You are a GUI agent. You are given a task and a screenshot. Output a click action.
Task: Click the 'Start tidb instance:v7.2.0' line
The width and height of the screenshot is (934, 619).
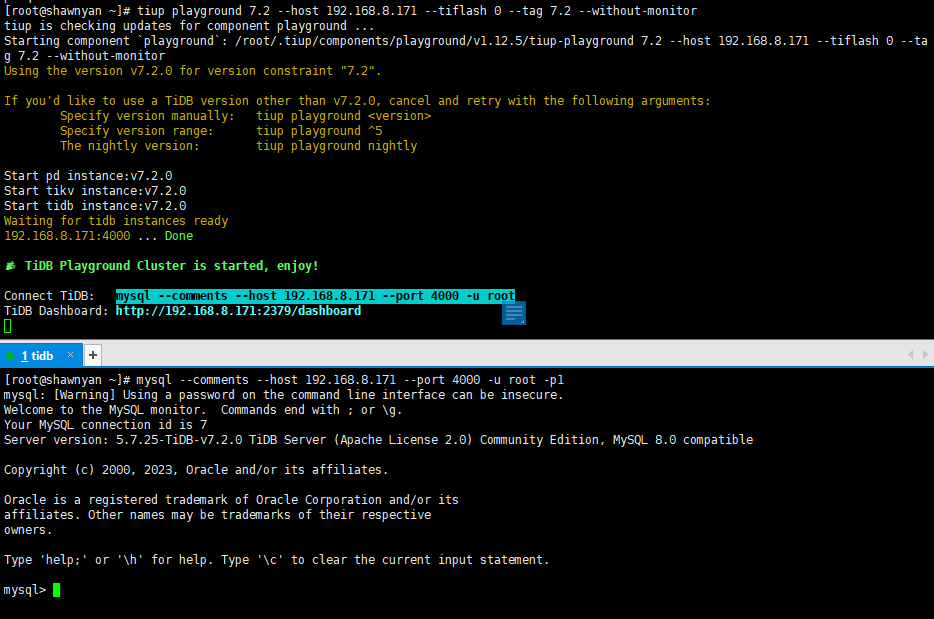click(x=95, y=206)
